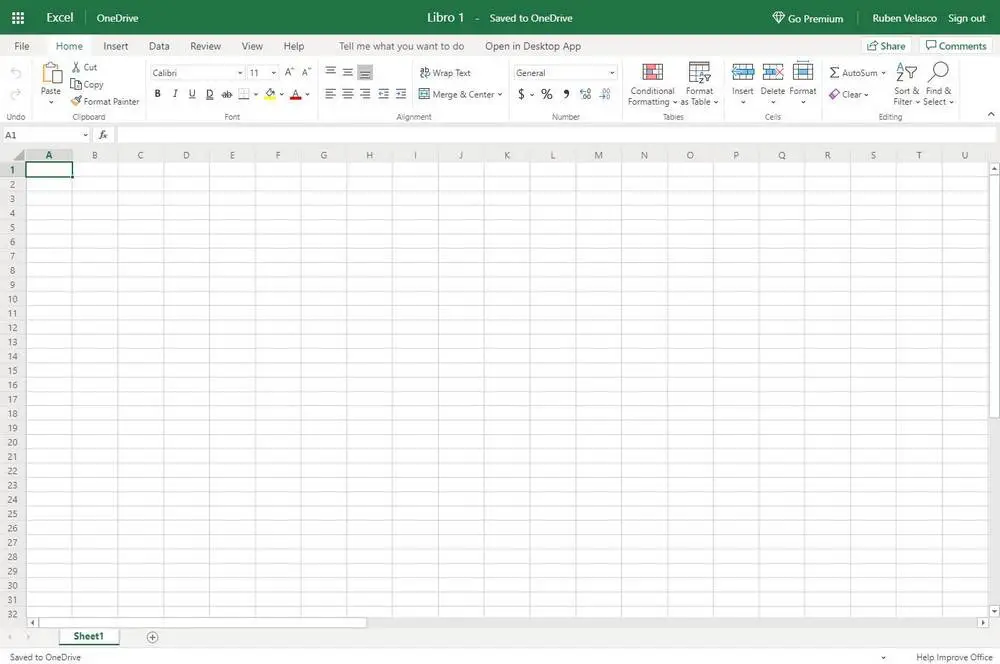Screen dimensions: 1000x664
Task: Click the Paste clipboard icon
Action: point(51,73)
